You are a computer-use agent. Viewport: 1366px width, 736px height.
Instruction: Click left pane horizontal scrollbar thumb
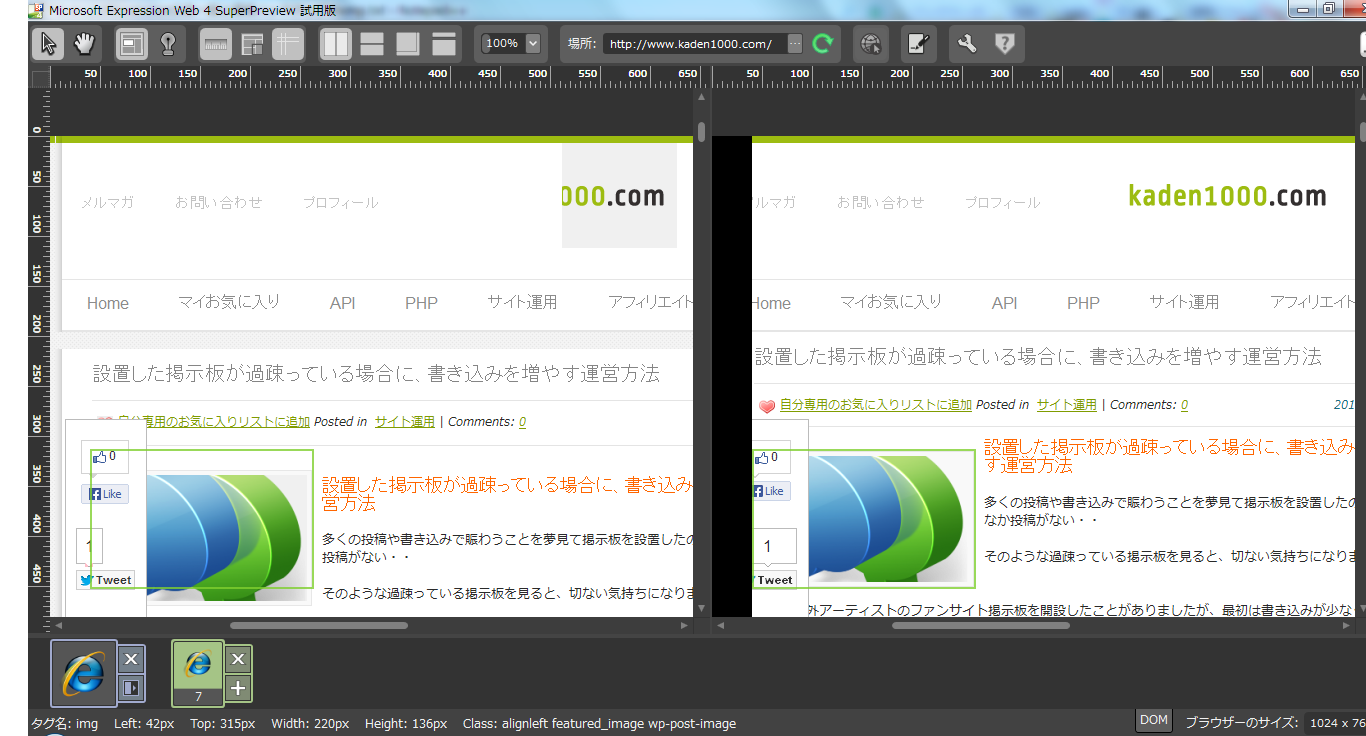(x=319, y=626)
